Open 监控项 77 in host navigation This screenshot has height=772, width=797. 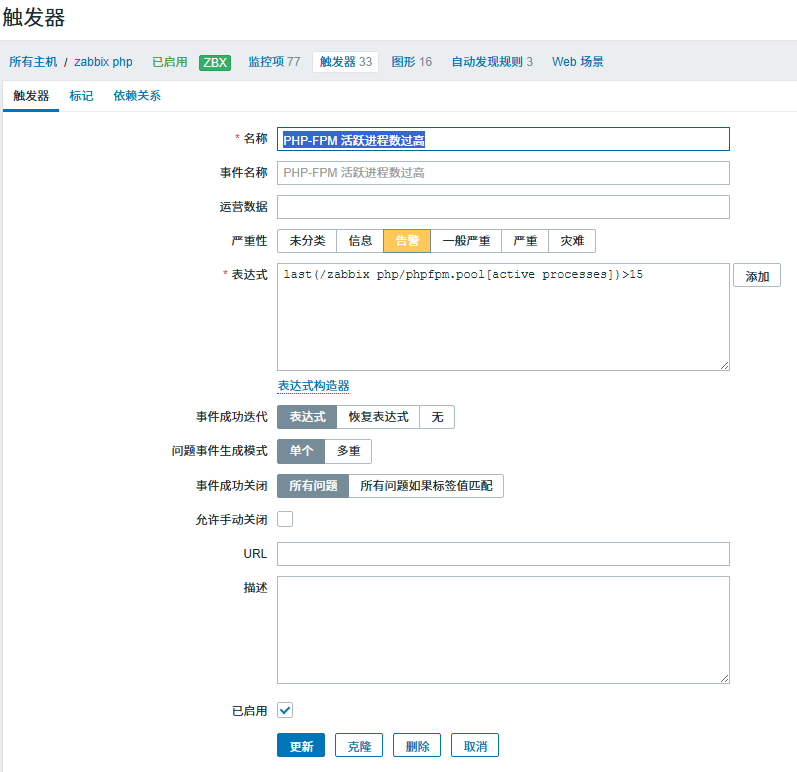coord(274,62)
